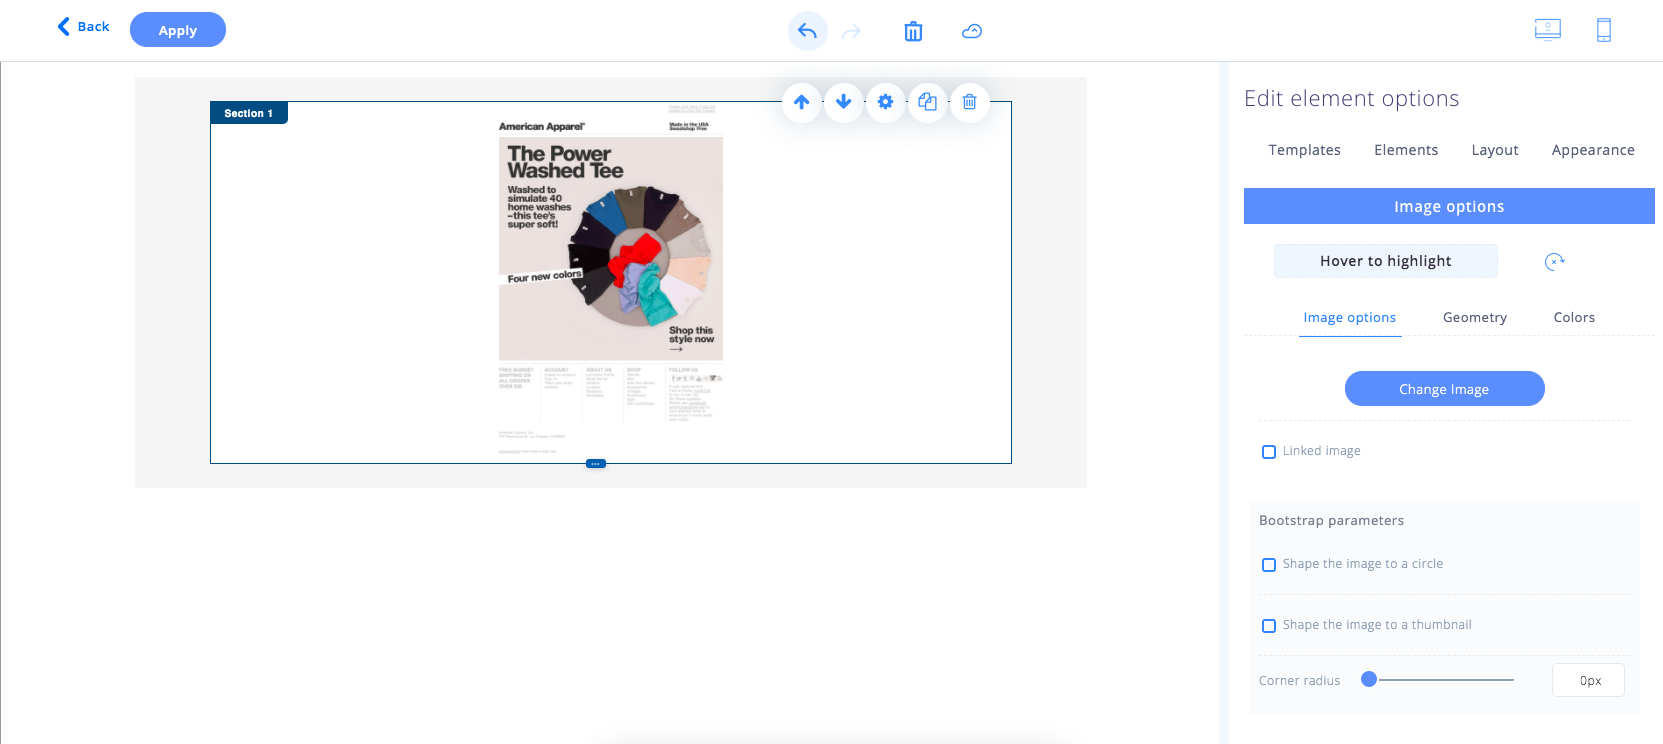Check Shape the image to a thumbnail
1663x744 pixels.
pyautogui.click(x=1269, y=626)
